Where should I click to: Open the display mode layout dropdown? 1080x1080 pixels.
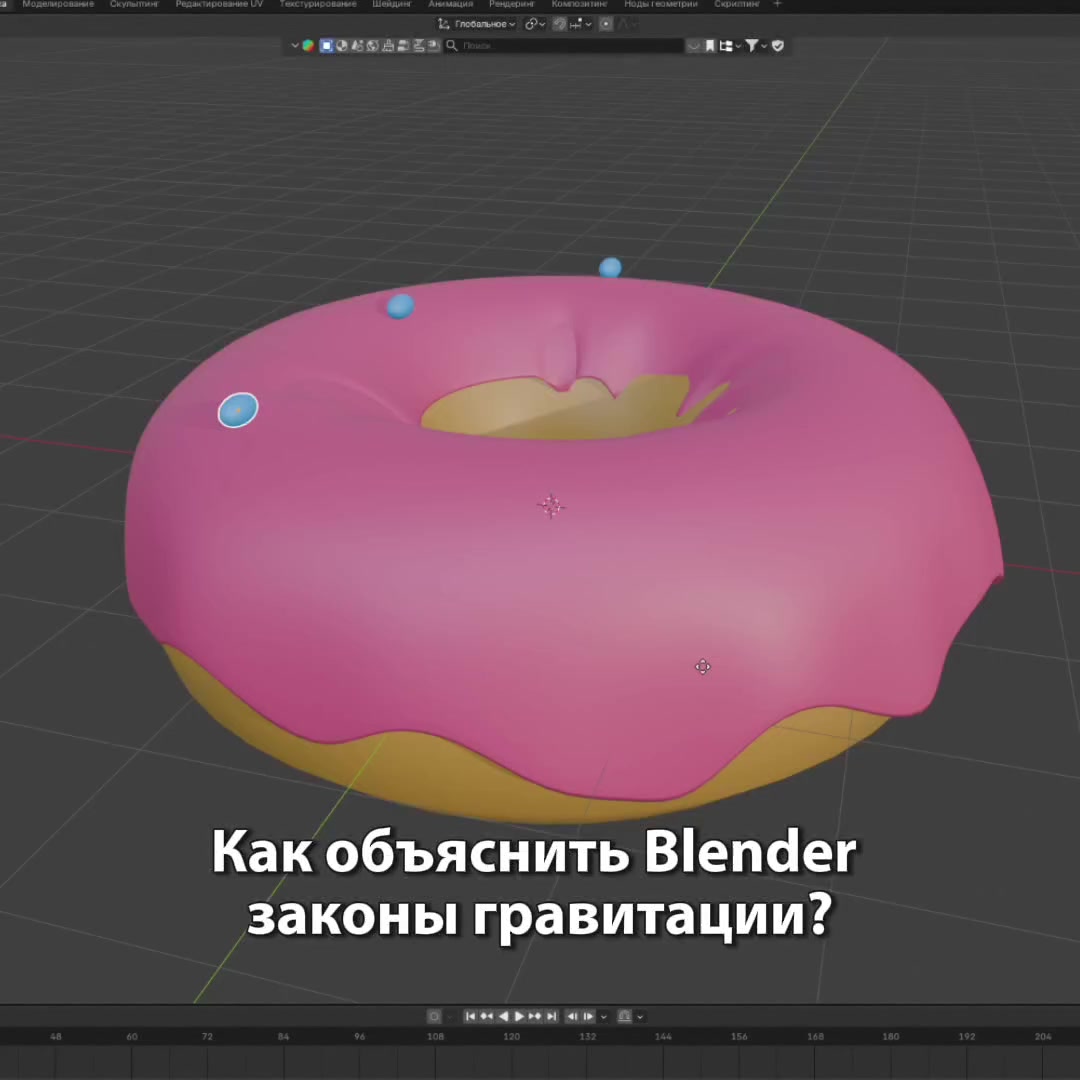(729, 45)
